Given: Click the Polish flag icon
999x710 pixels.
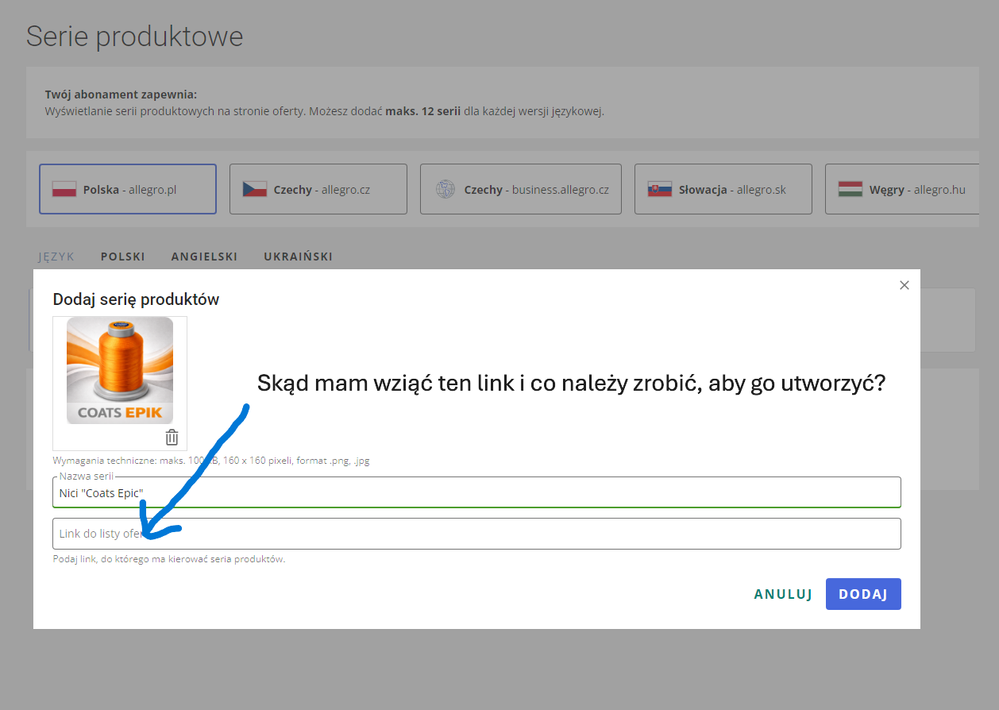Looking at the screenshot, I should (x=64, y=189).
